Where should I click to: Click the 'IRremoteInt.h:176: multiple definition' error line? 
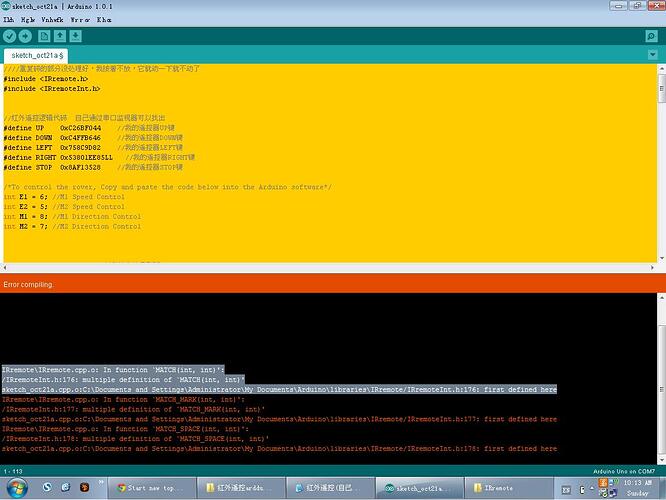[123, 380]
